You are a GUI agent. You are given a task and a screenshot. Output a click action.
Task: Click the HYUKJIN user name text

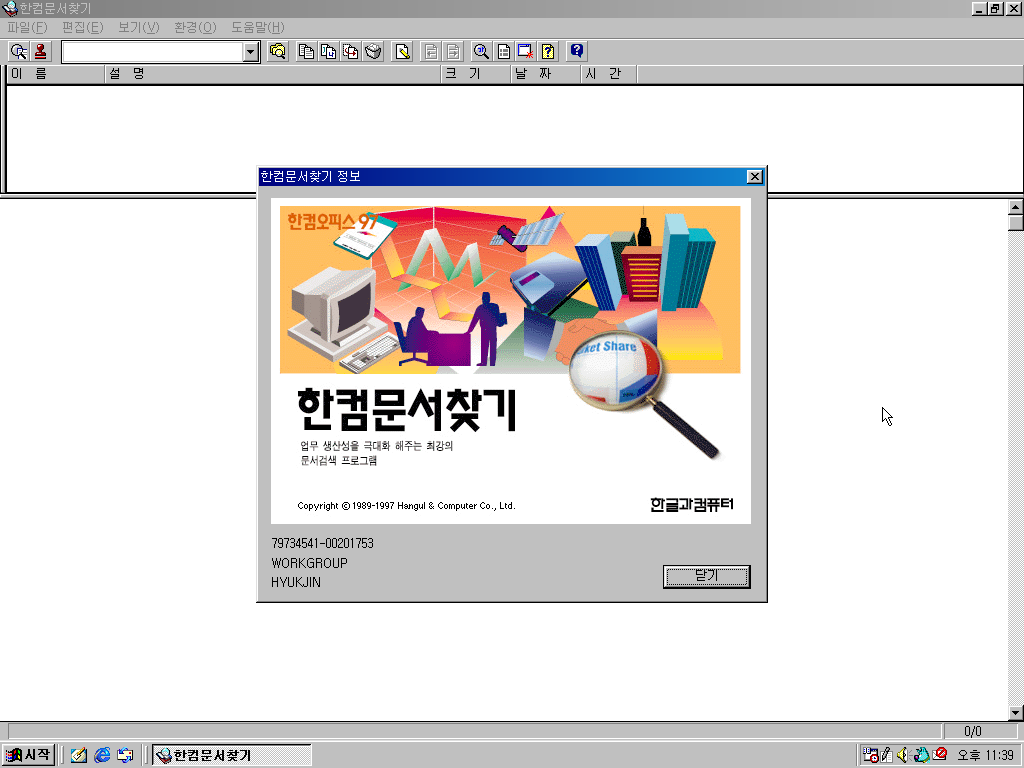[x=296, y=582]
